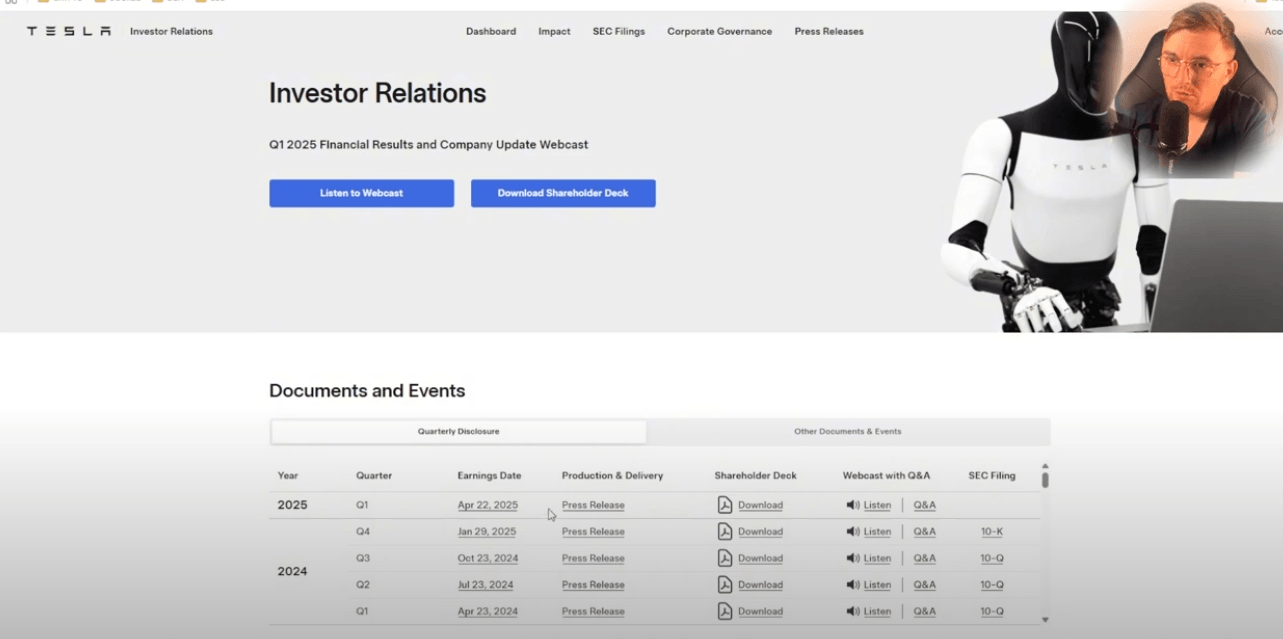Open the Q&A link for Q2 2024

point(925,585)
